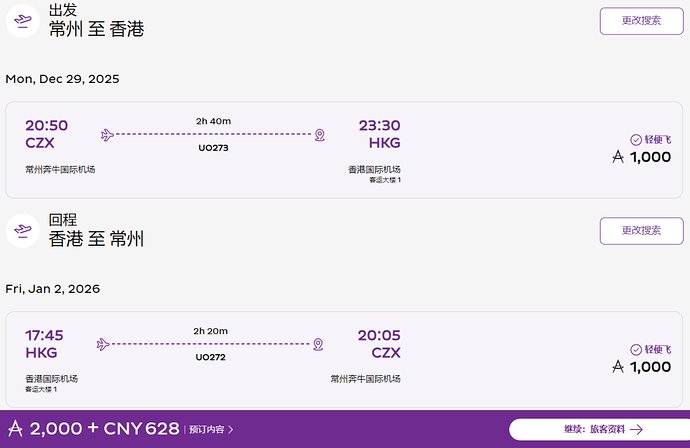Click the 更改搜索 button for 常州 至 香港
The height and width of the screenshot is (448, 690).
[641, 21]
